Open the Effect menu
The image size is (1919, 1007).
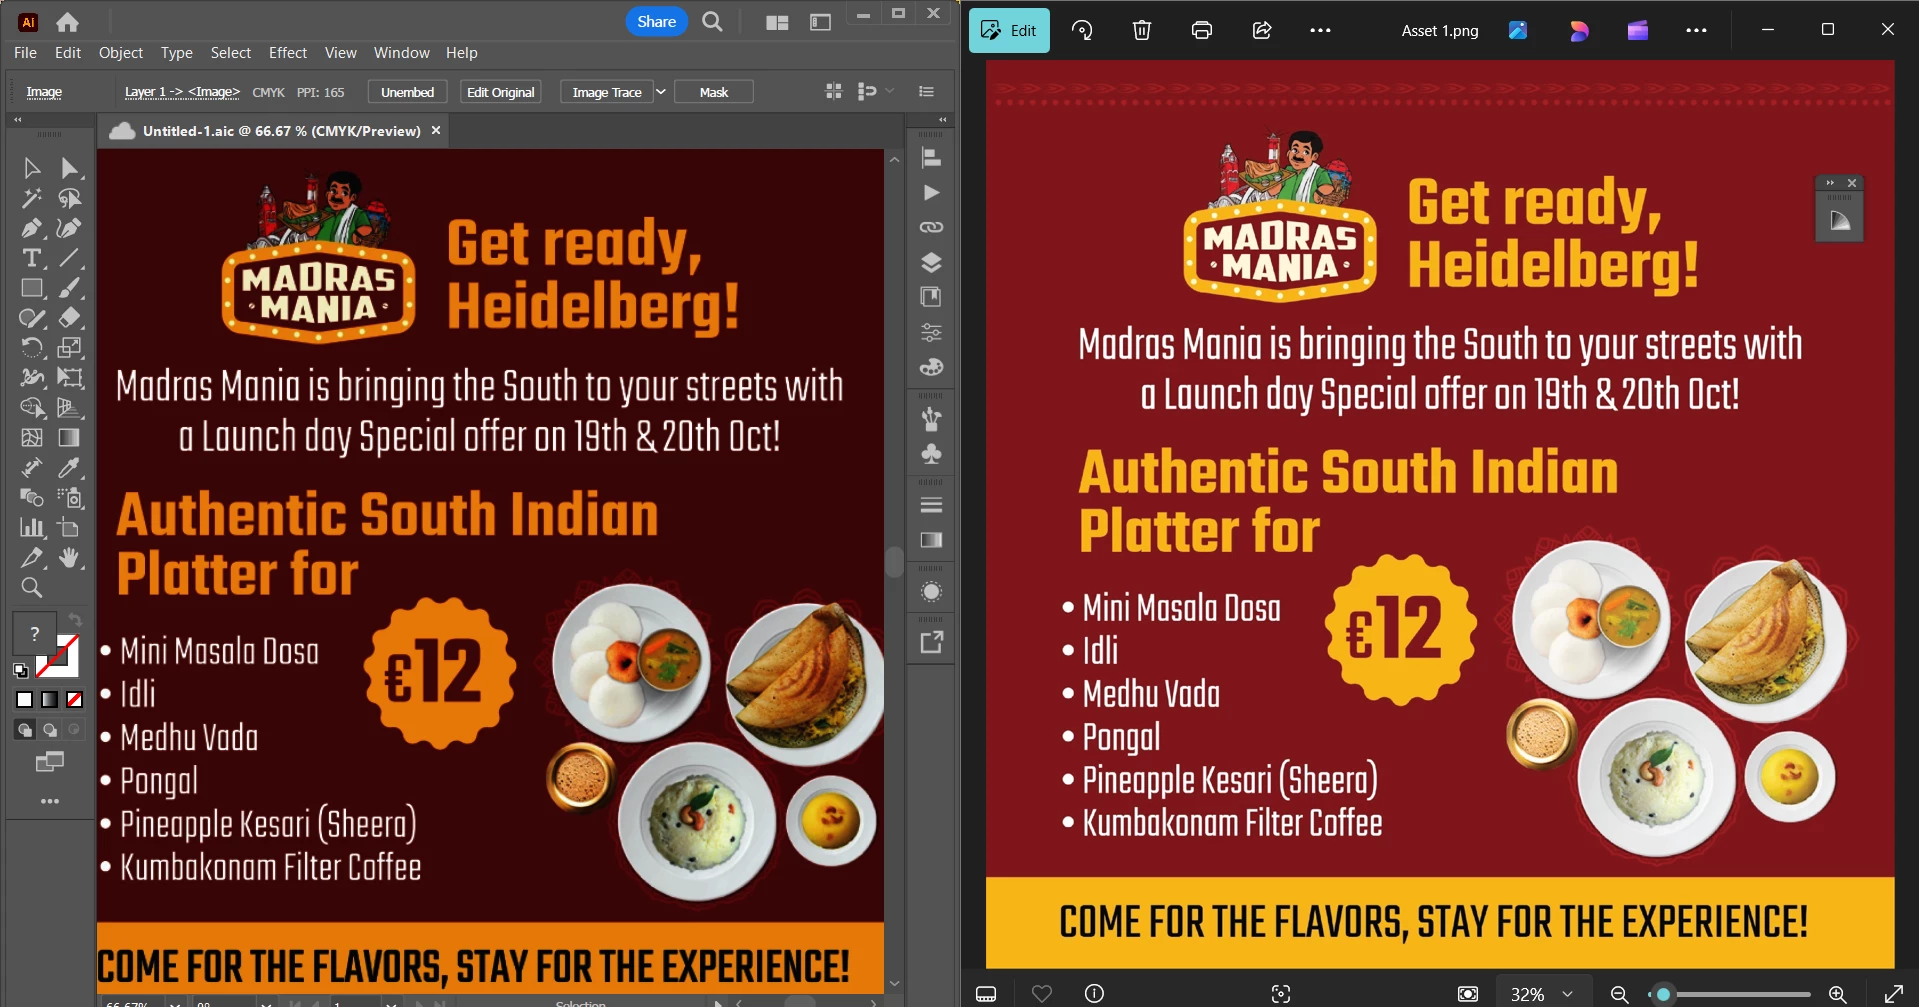pos(288,53)
